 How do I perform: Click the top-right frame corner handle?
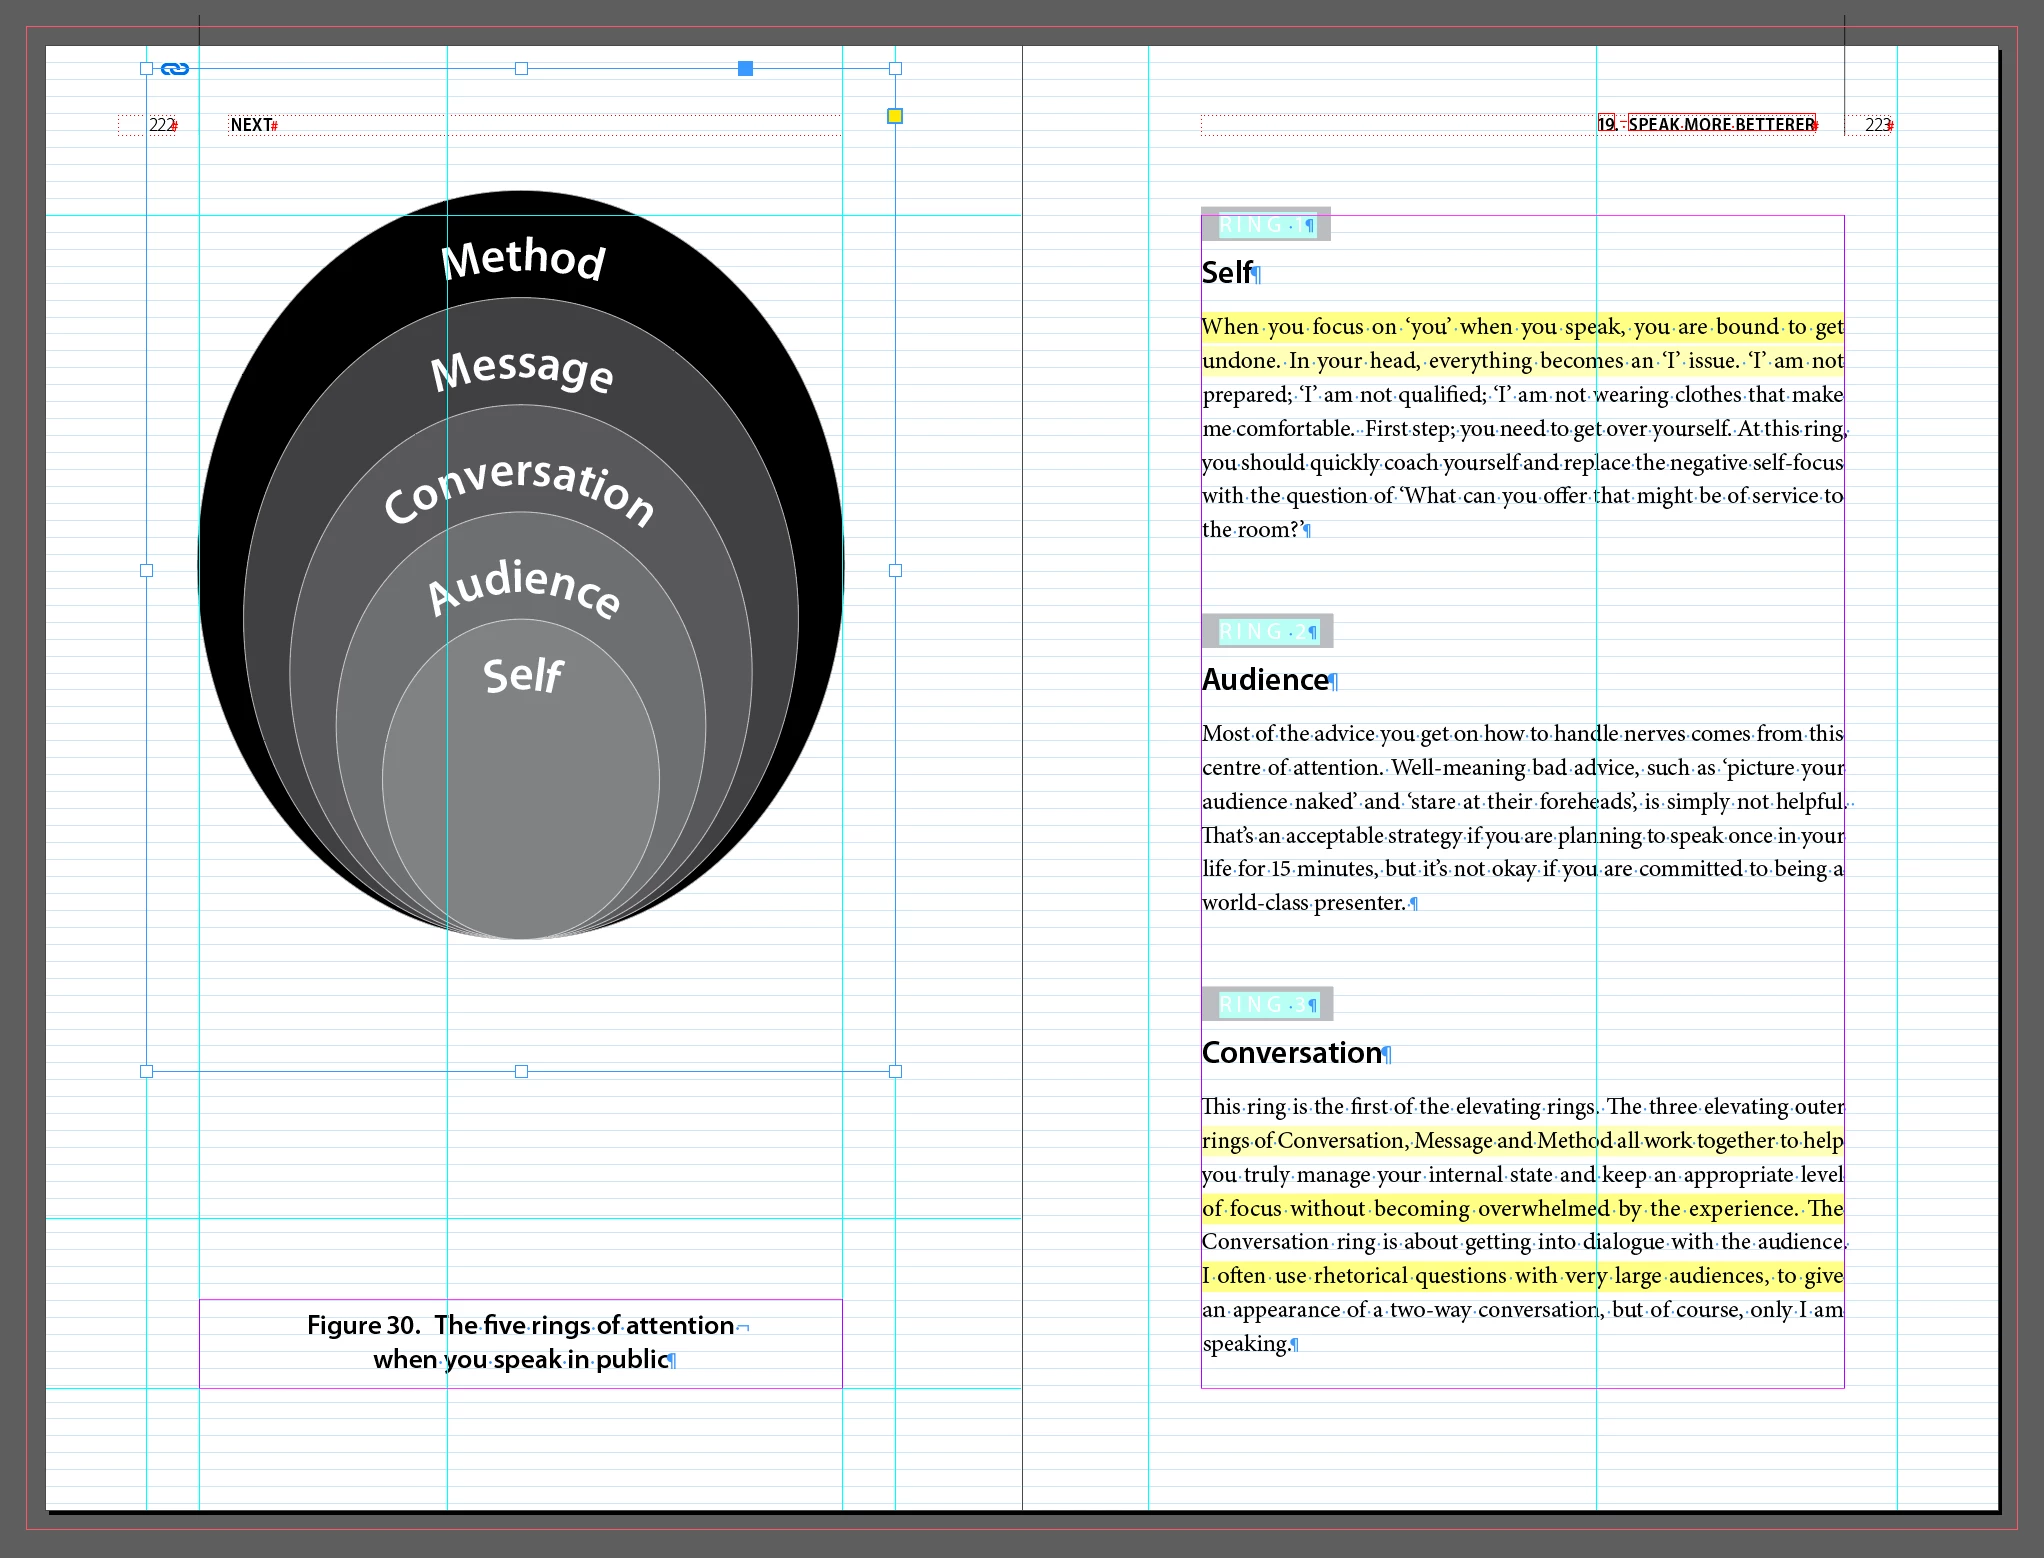pyautogui.click(x=895, y=69)
